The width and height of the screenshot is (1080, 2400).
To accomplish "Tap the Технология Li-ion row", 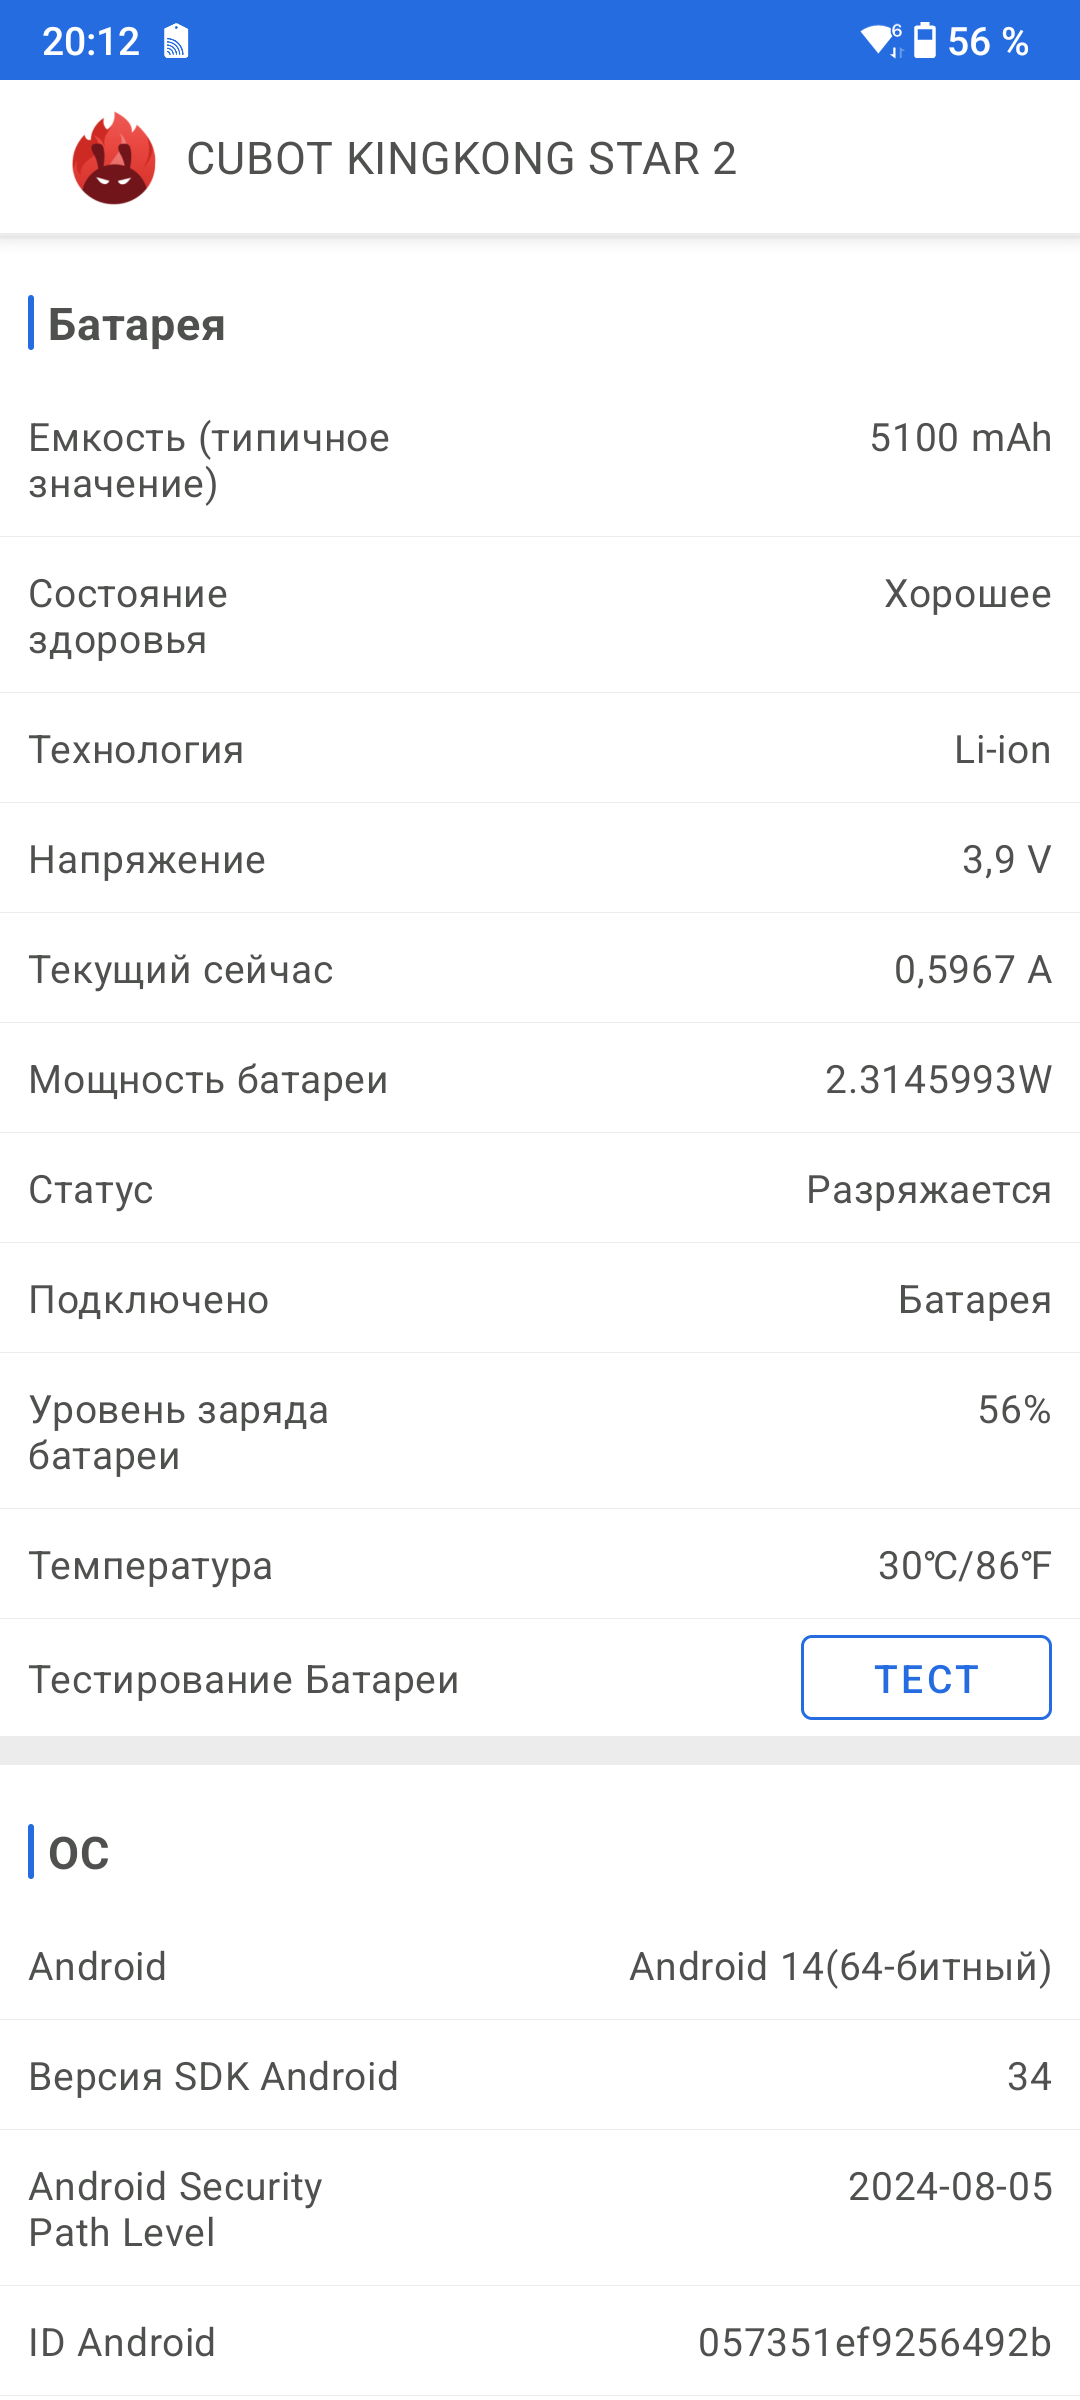I will 540,750.
